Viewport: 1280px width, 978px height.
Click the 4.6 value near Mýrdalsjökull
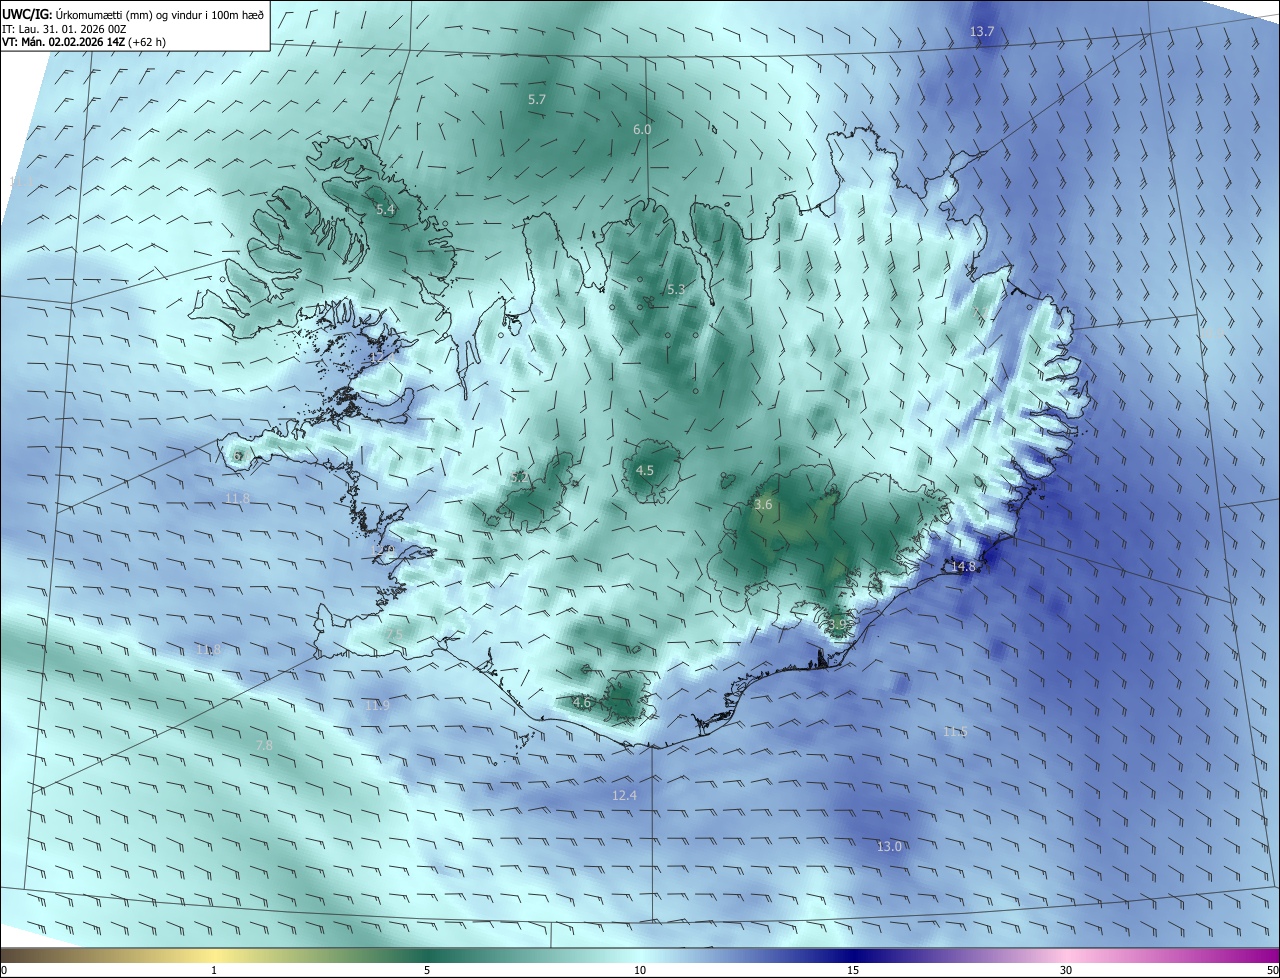(x=582, y=703)
